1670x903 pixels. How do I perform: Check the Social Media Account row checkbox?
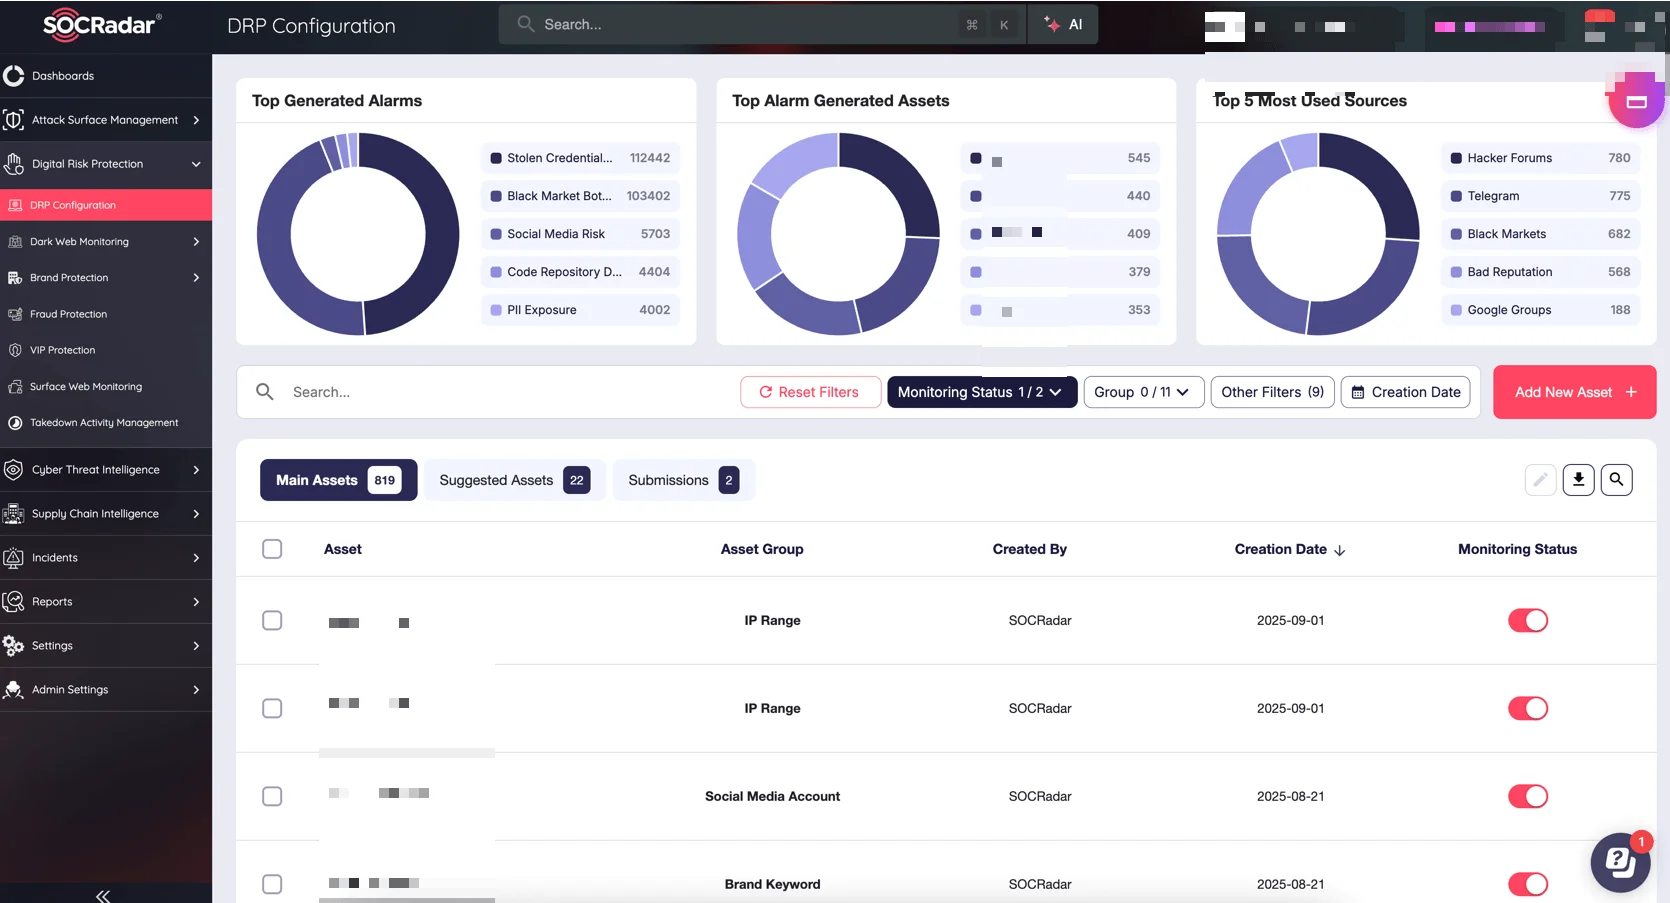pos(272,796)
